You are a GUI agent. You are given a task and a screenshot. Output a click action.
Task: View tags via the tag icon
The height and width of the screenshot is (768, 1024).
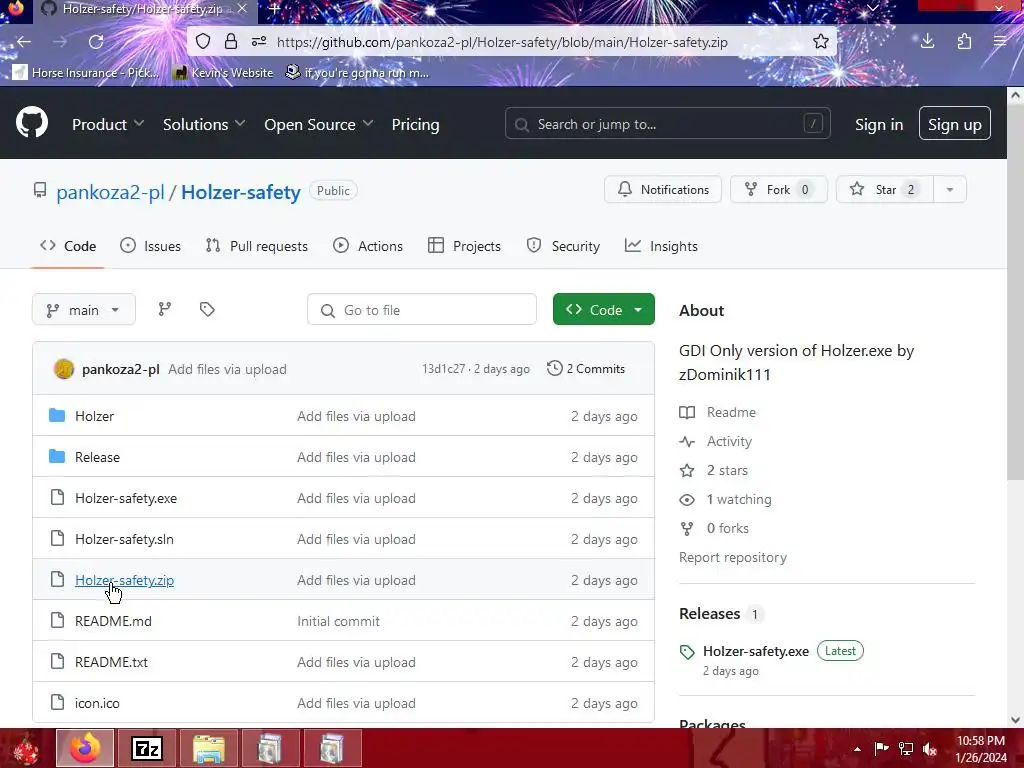pyautogui.click(x=207, y=309)
